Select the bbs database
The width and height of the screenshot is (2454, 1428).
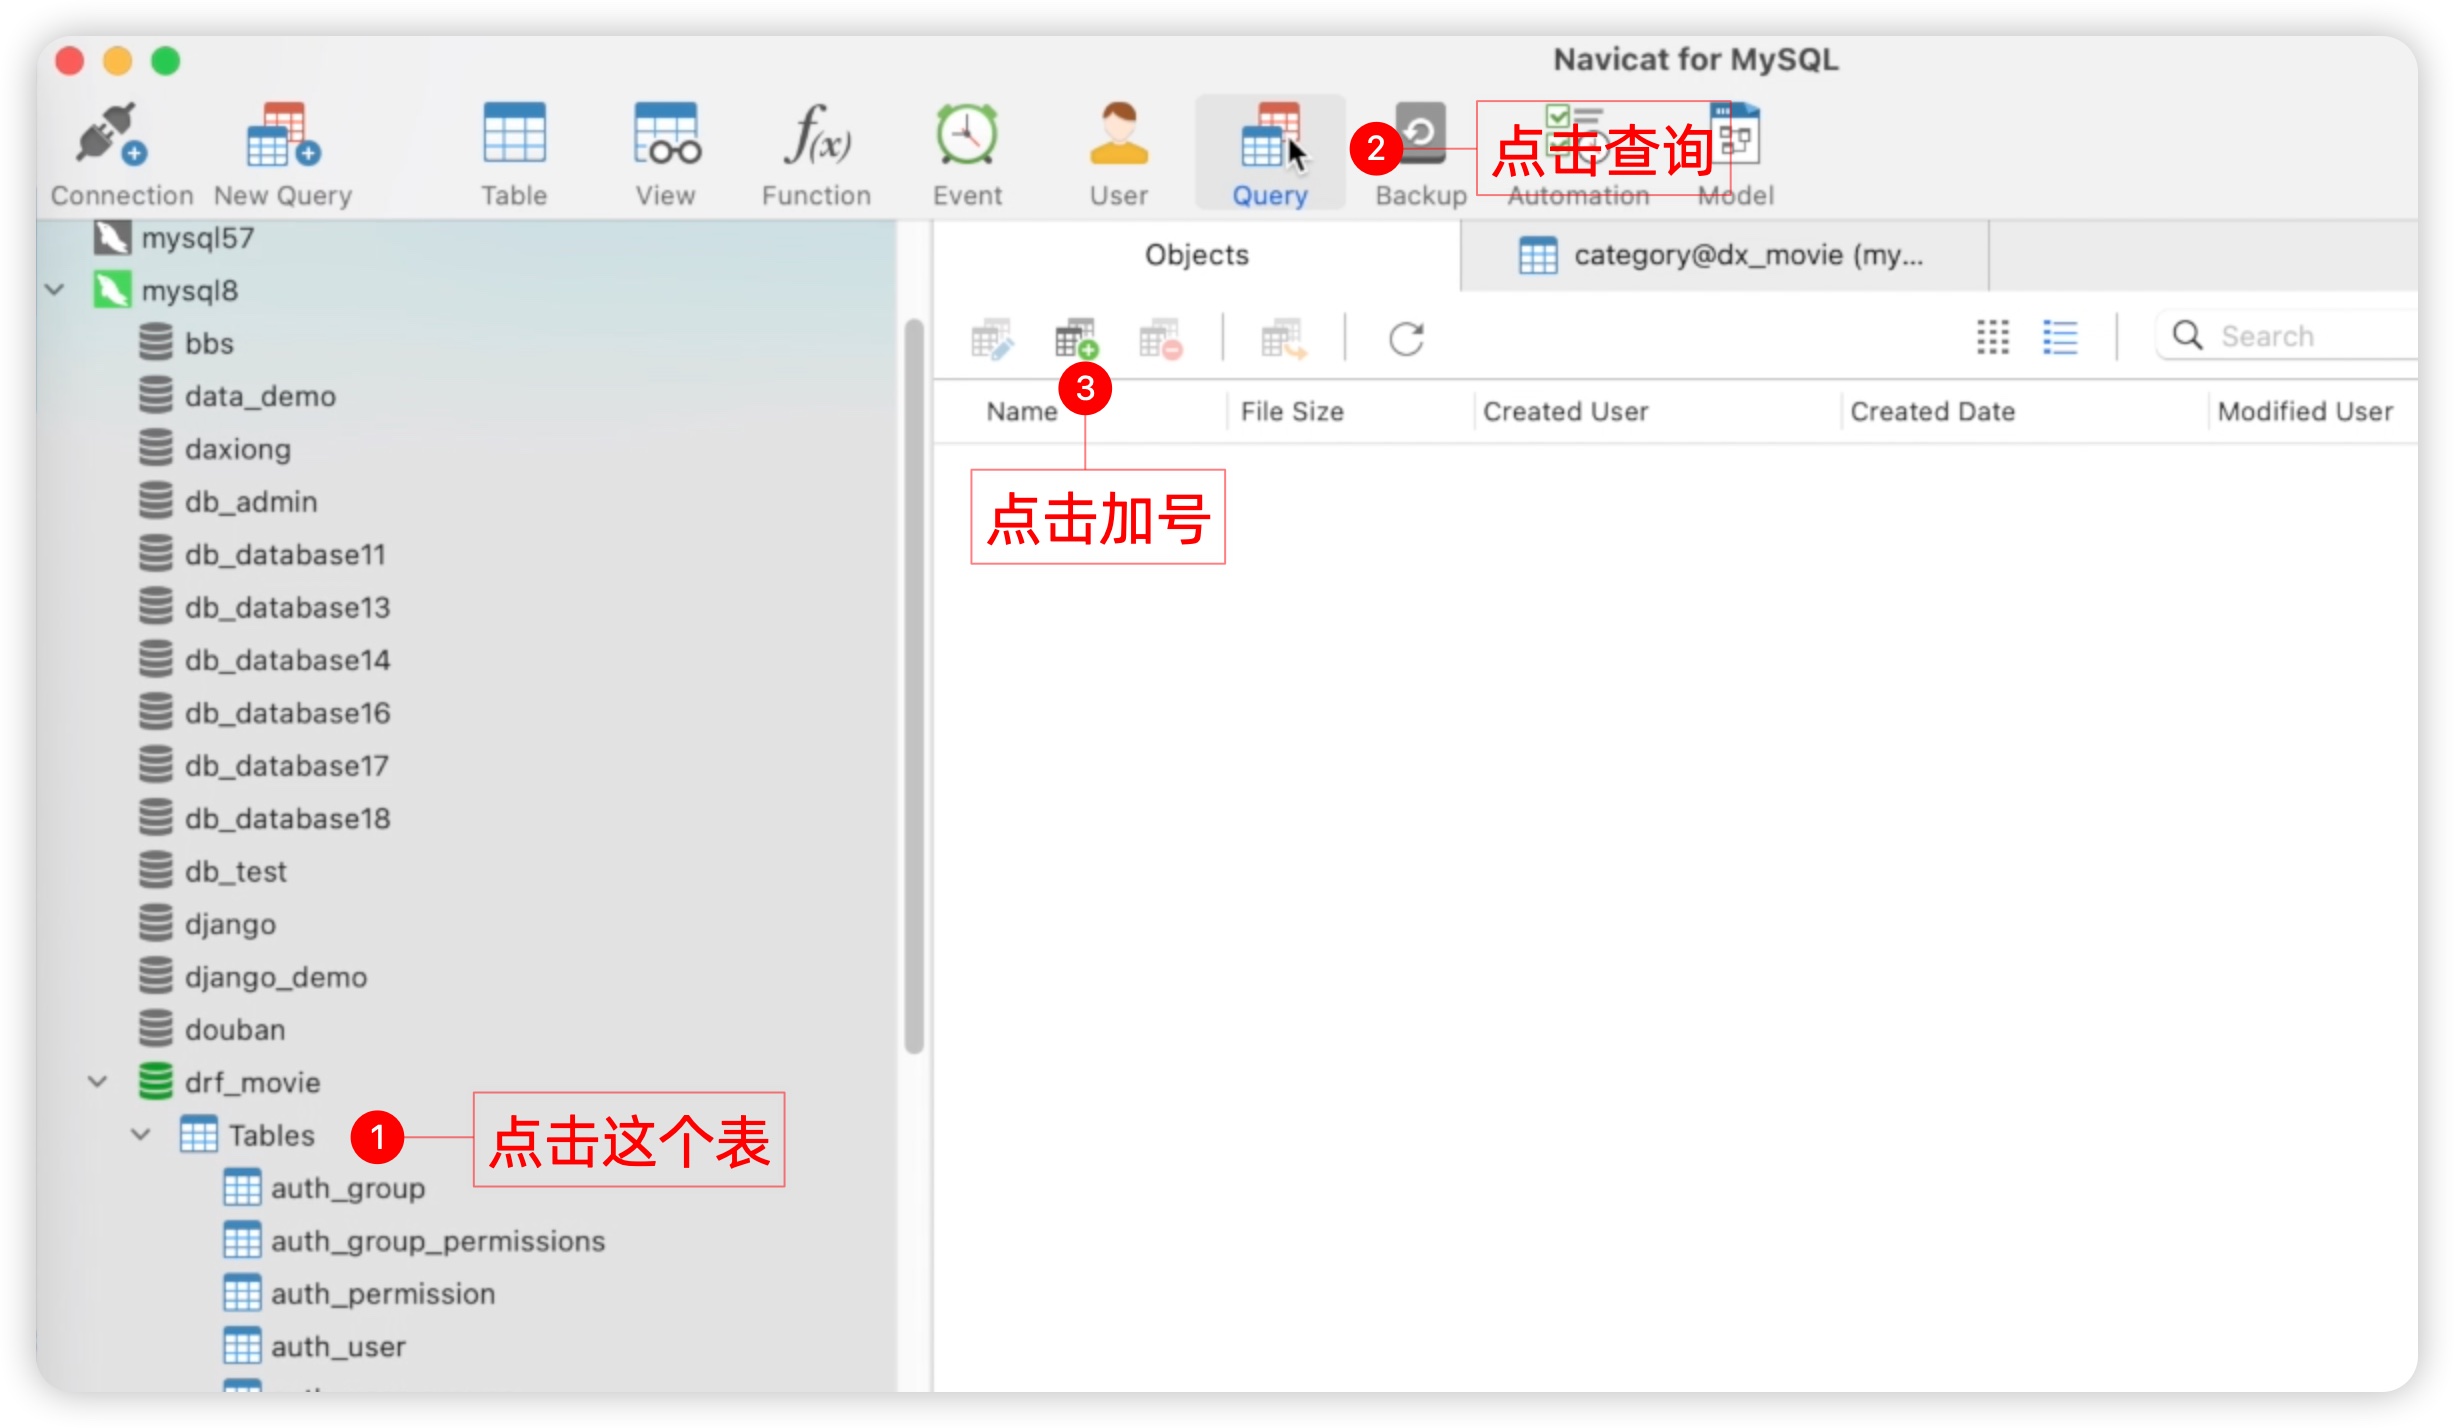(186, 343)
